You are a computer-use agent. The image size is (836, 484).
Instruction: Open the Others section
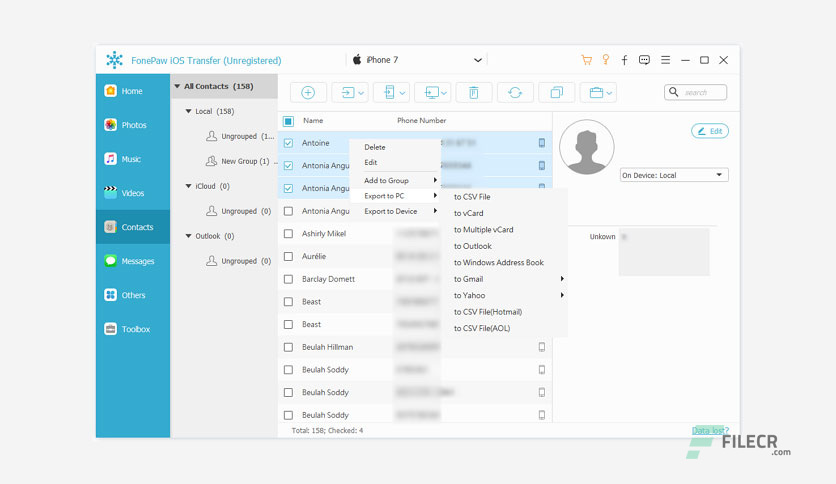pyautogui.click(x=133, y=295)
